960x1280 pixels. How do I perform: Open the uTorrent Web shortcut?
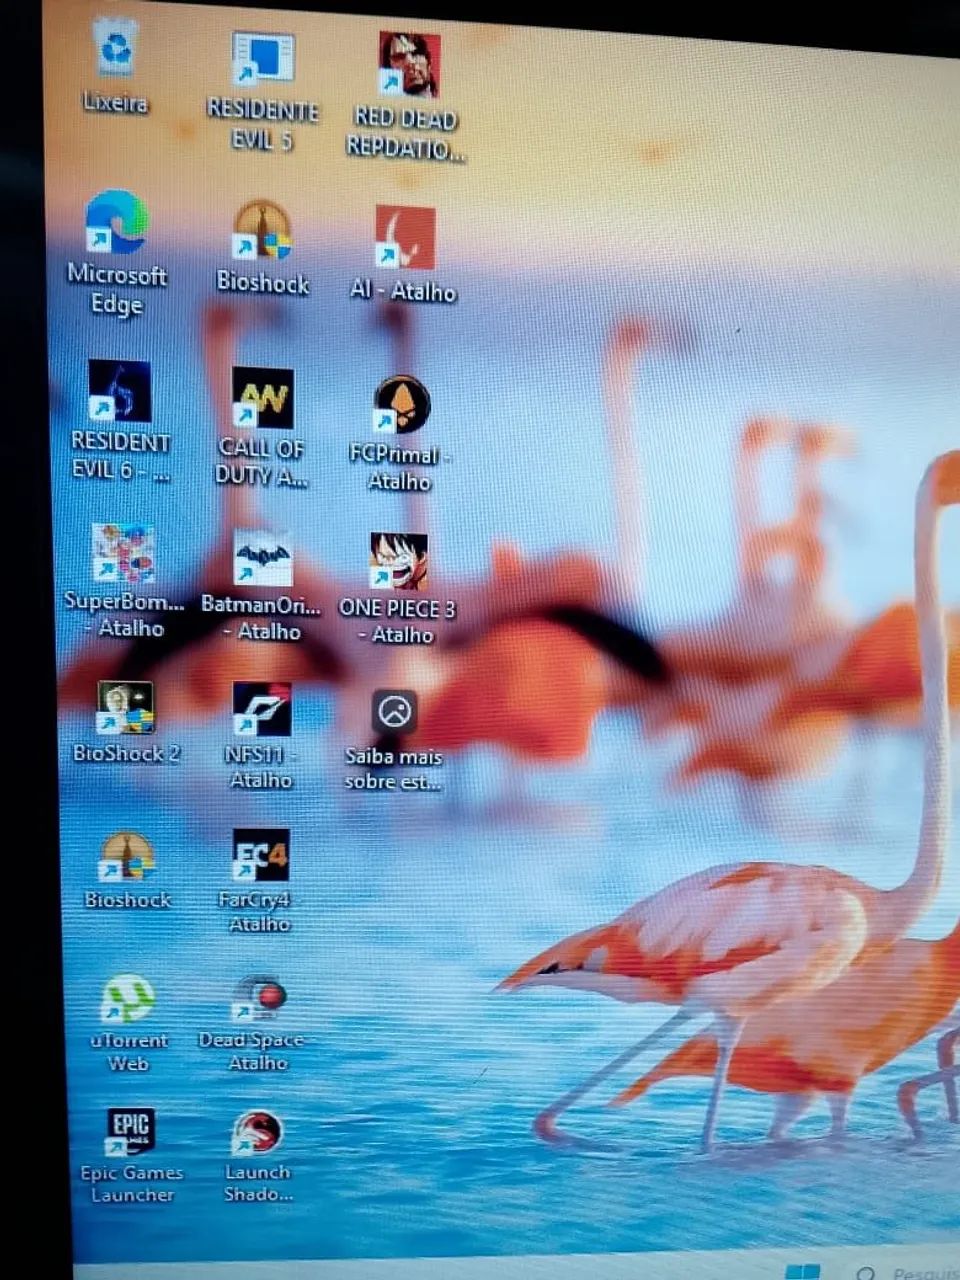pos(128,1000)
